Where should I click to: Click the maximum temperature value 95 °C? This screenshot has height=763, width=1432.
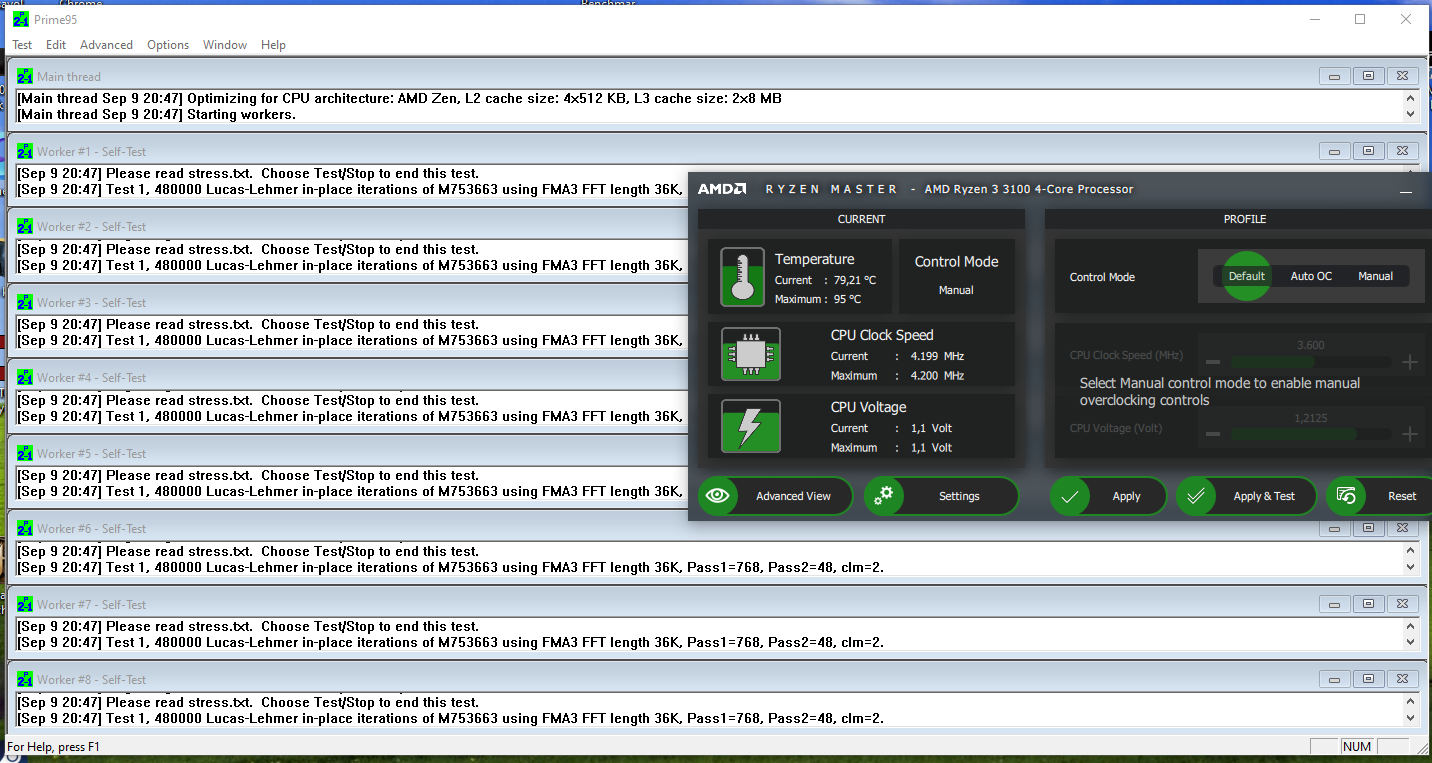point(847,299)
